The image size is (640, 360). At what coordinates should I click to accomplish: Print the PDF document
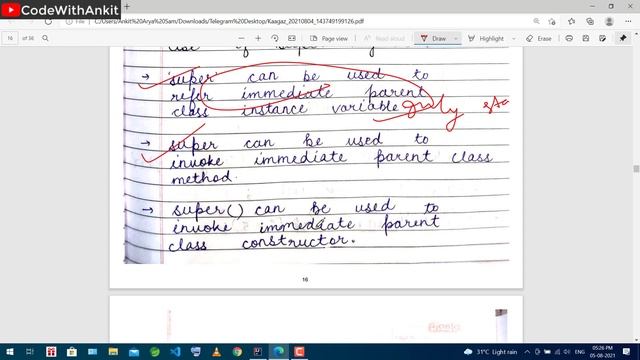click(x=569, y=38)
